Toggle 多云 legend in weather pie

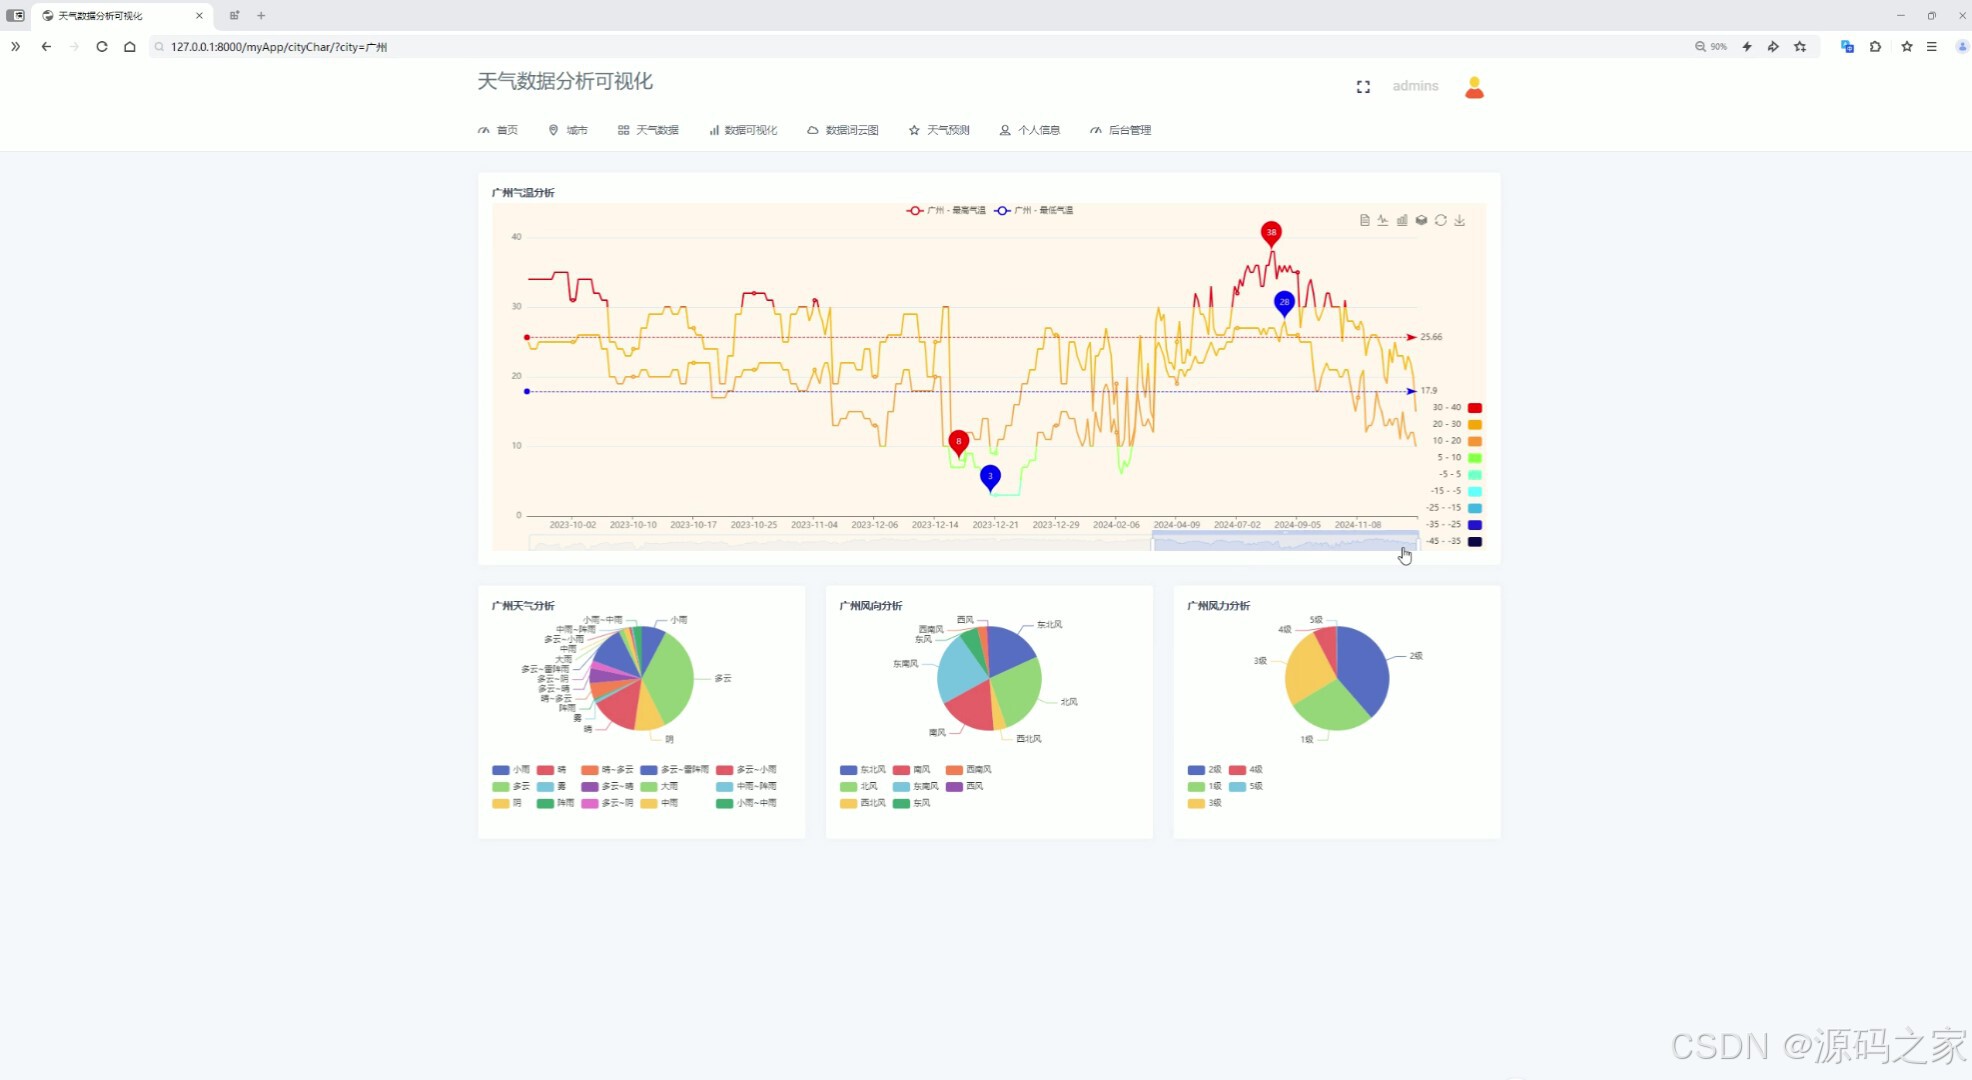coord(510,787)
